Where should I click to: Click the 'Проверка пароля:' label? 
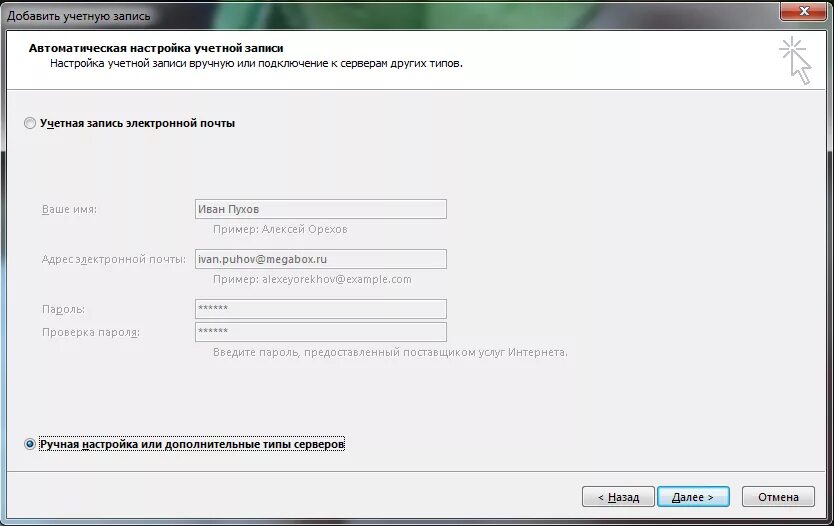tap(90, 332)
